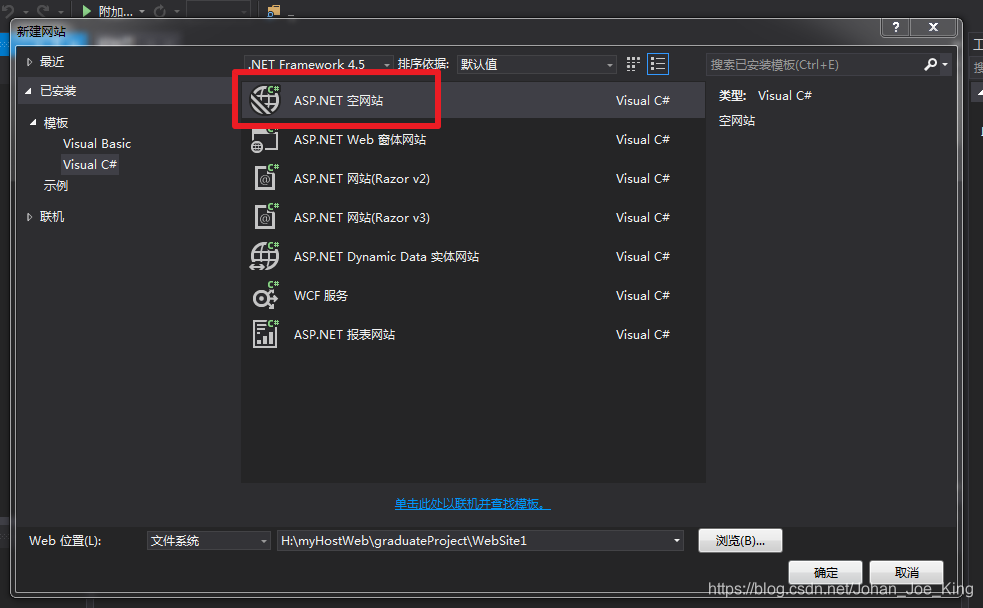Viewport: 983px width, 608px height.
Task: Click the search magnifier icon
Action: (930, 64)
